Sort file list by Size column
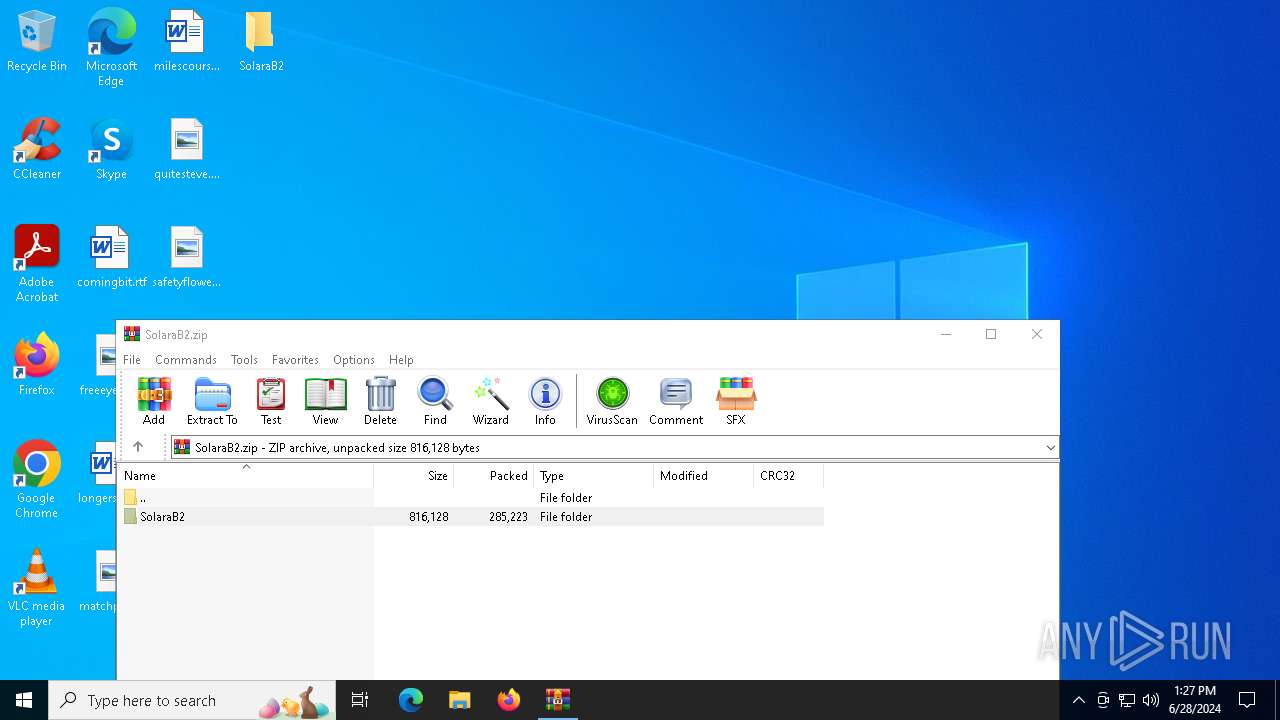The width and height of the screenshot is (1280, 720). coord(414,476)
